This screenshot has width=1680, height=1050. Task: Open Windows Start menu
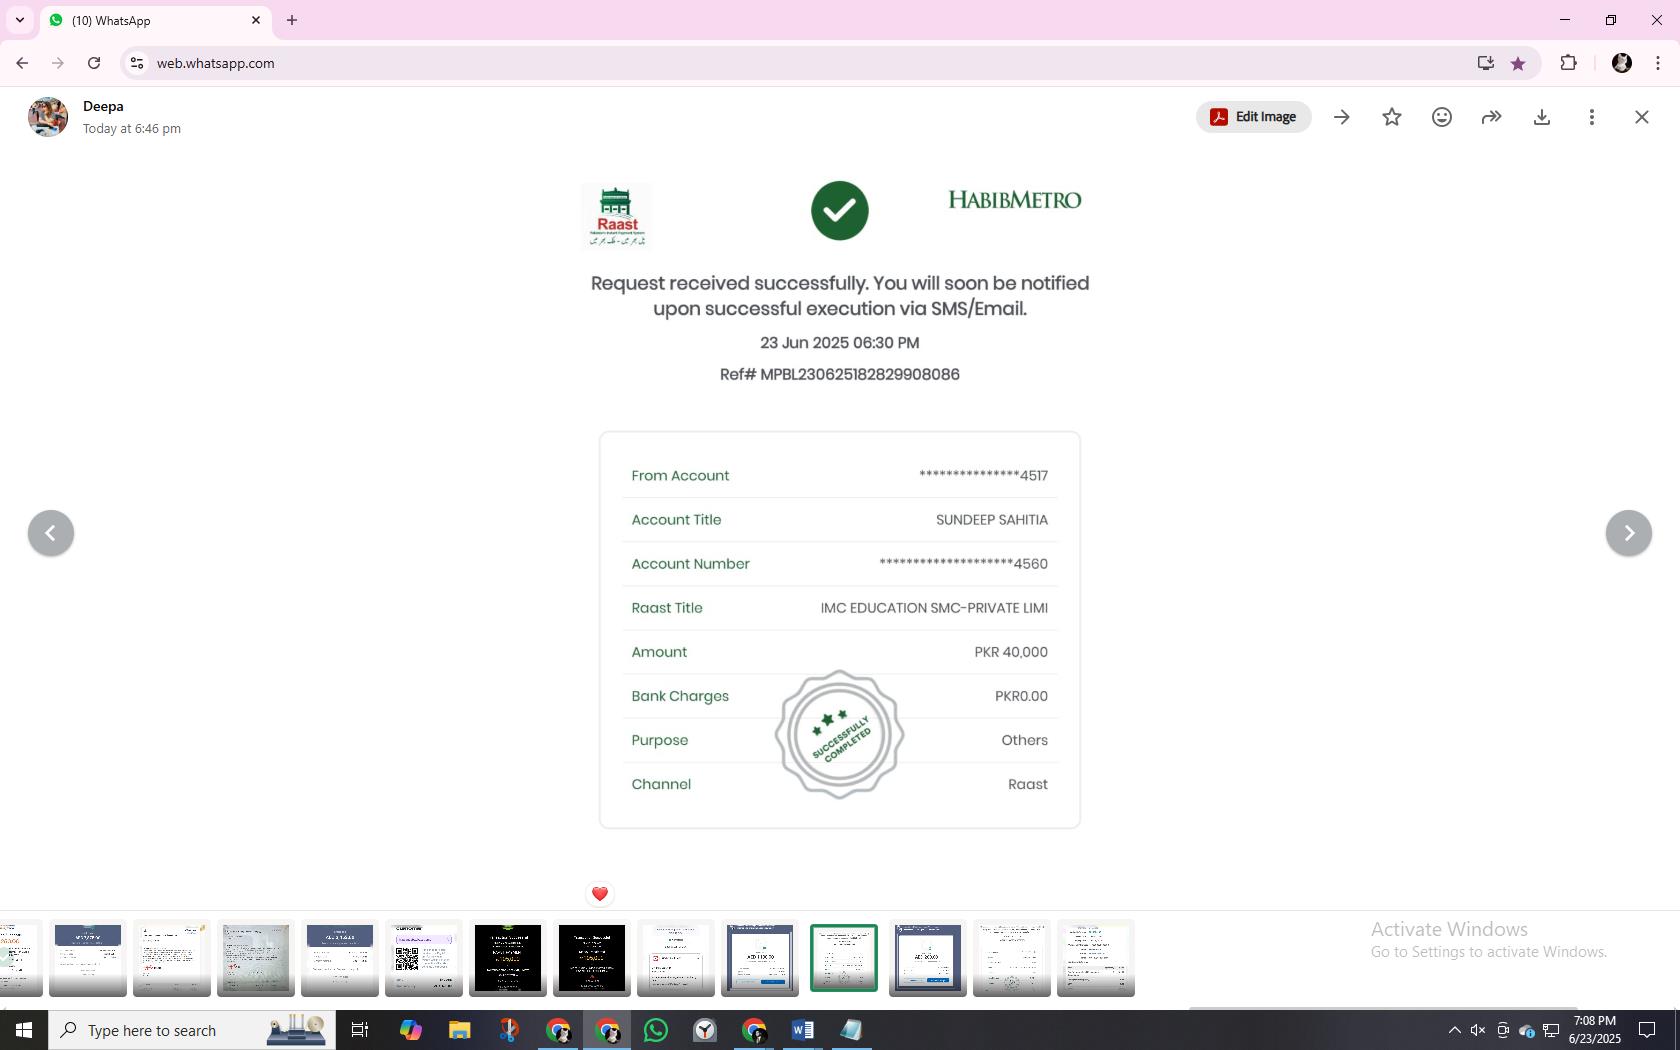(x=24, y=1030)
